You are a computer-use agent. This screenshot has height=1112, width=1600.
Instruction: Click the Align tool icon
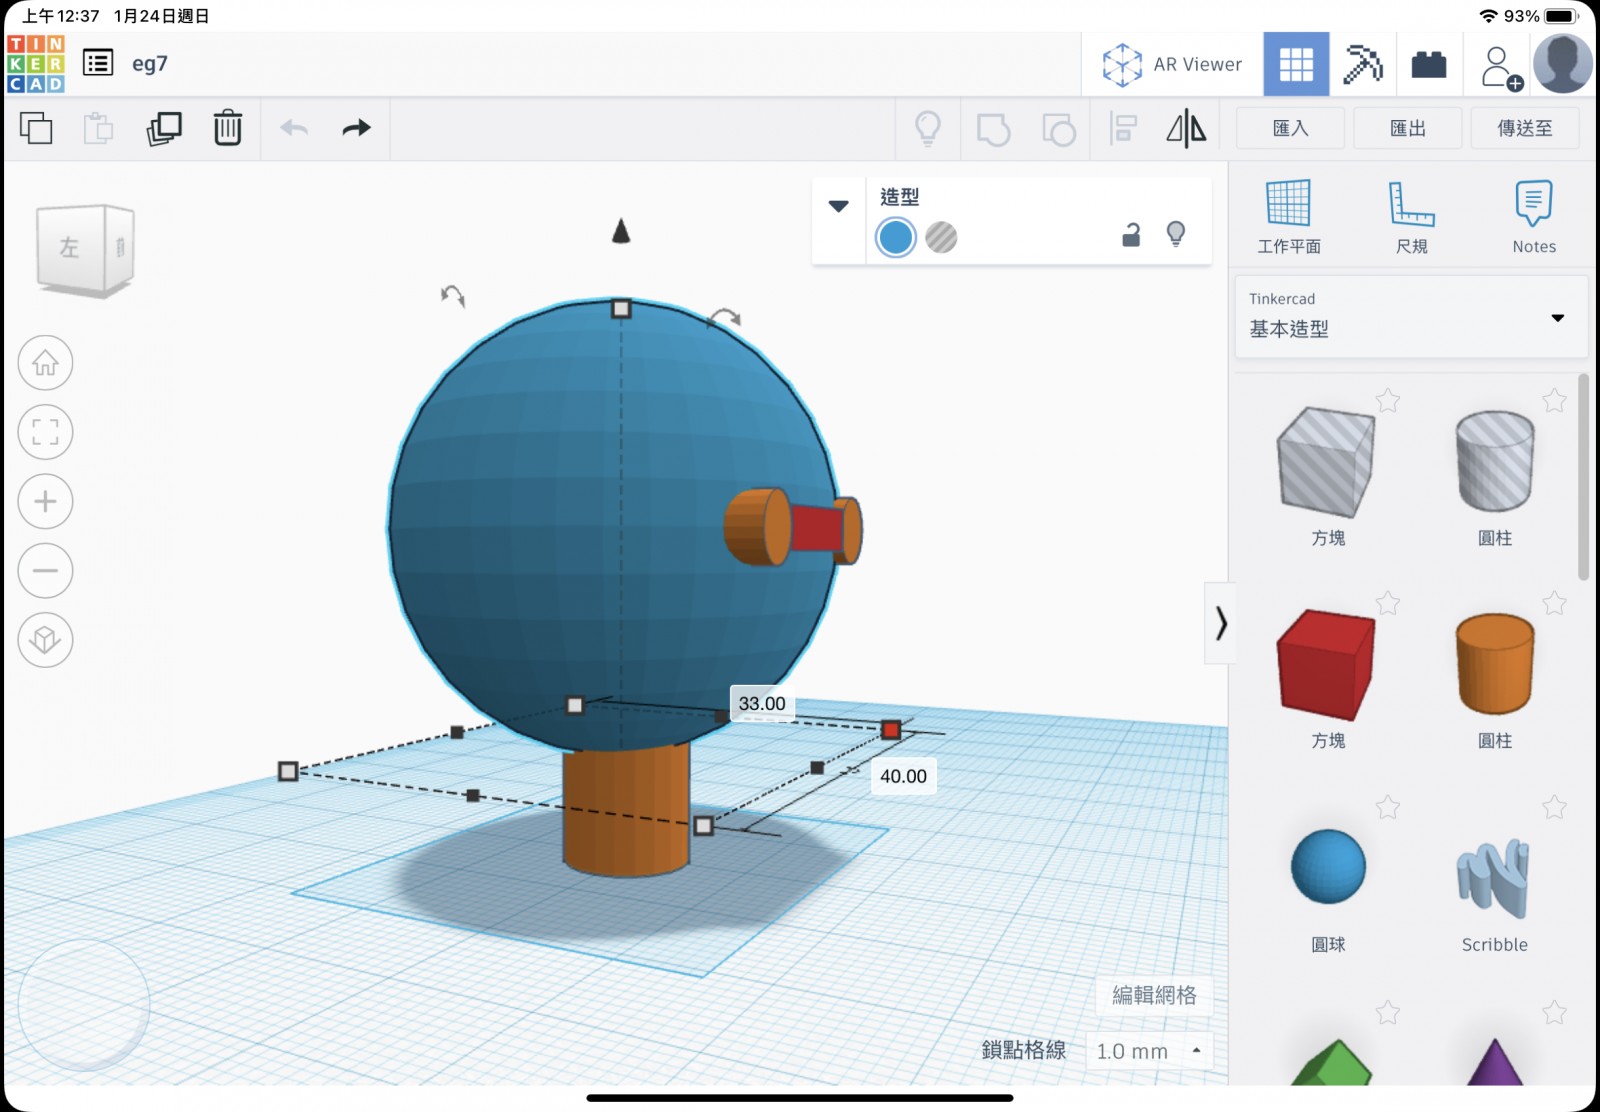coord(1124,129)
